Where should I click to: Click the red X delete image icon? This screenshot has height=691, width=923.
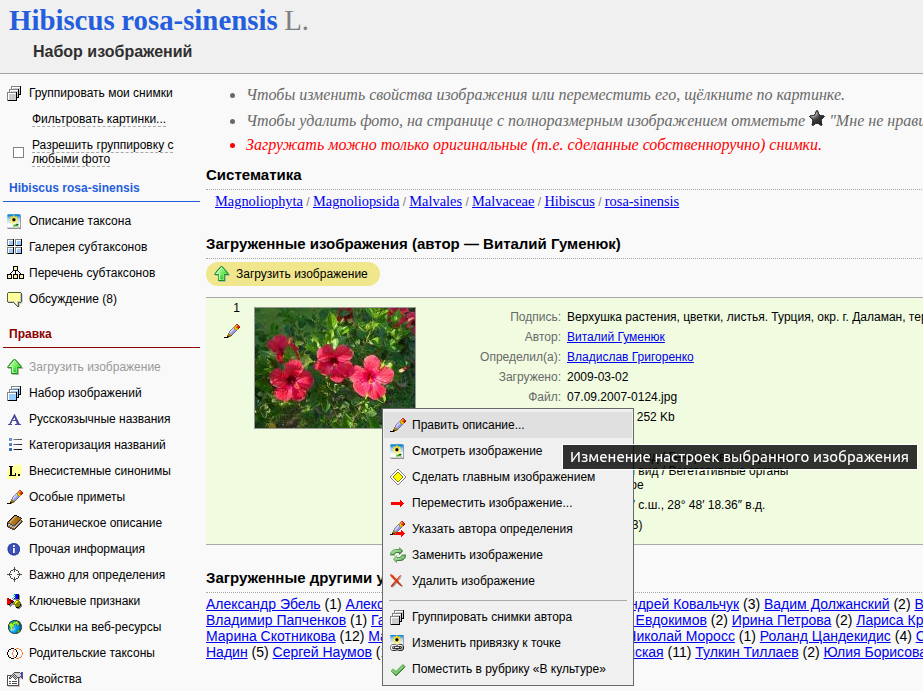[397, 581]
